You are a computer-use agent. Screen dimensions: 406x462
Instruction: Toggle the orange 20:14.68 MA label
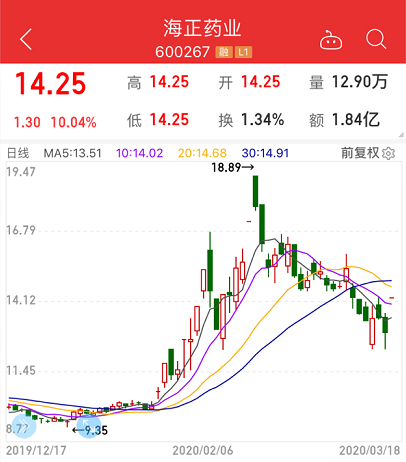pyautogui.click(x=202, y=153)
